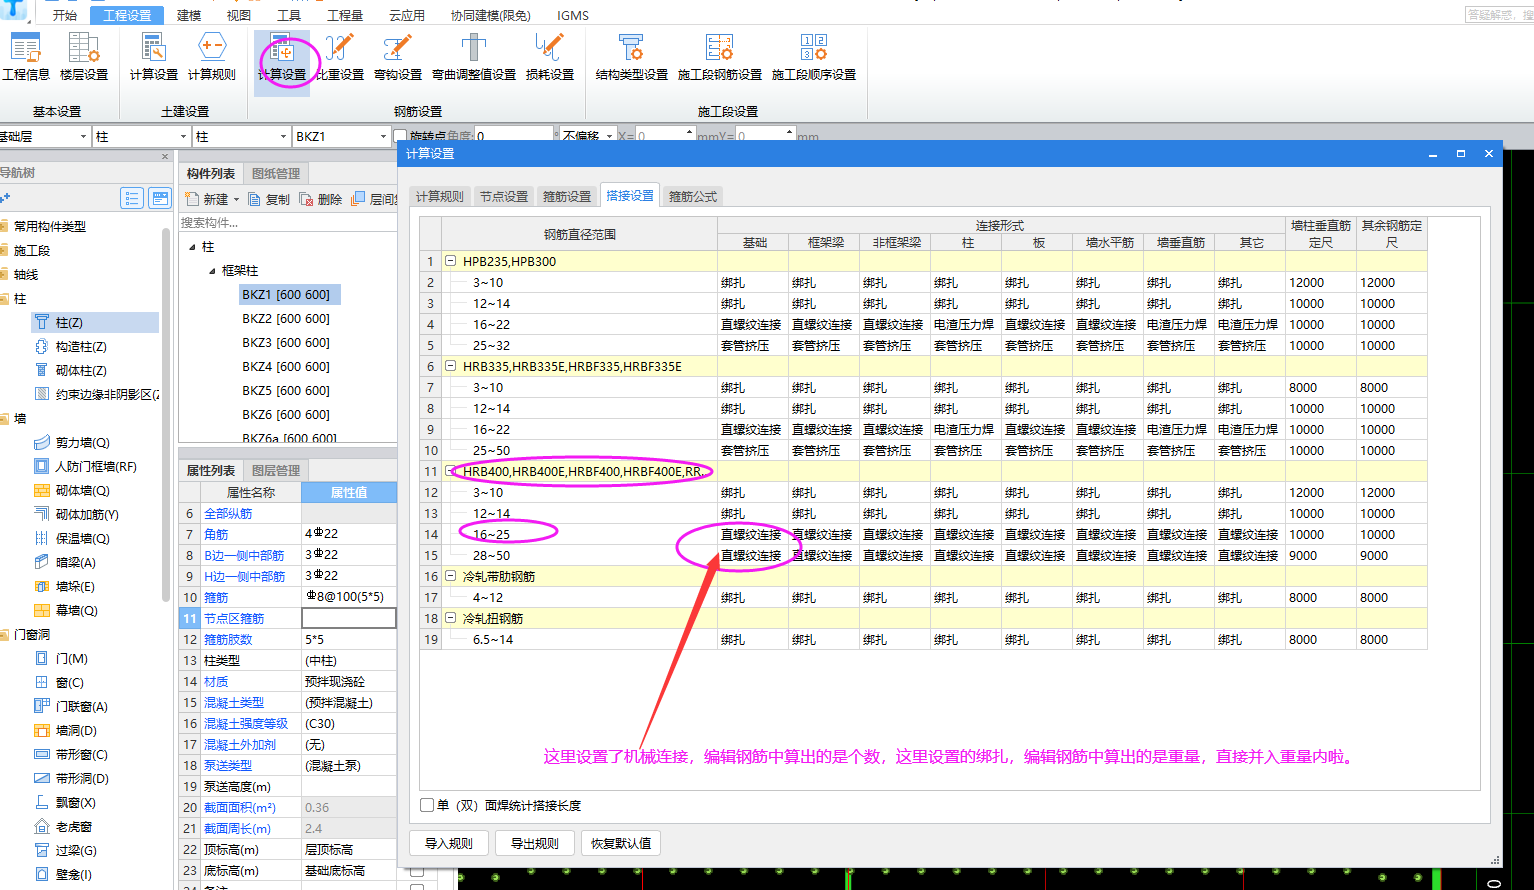This screenshot has width=1534, height=890.
Task: Switch to 箍筋公式 tab
Action: pos(693,196)
